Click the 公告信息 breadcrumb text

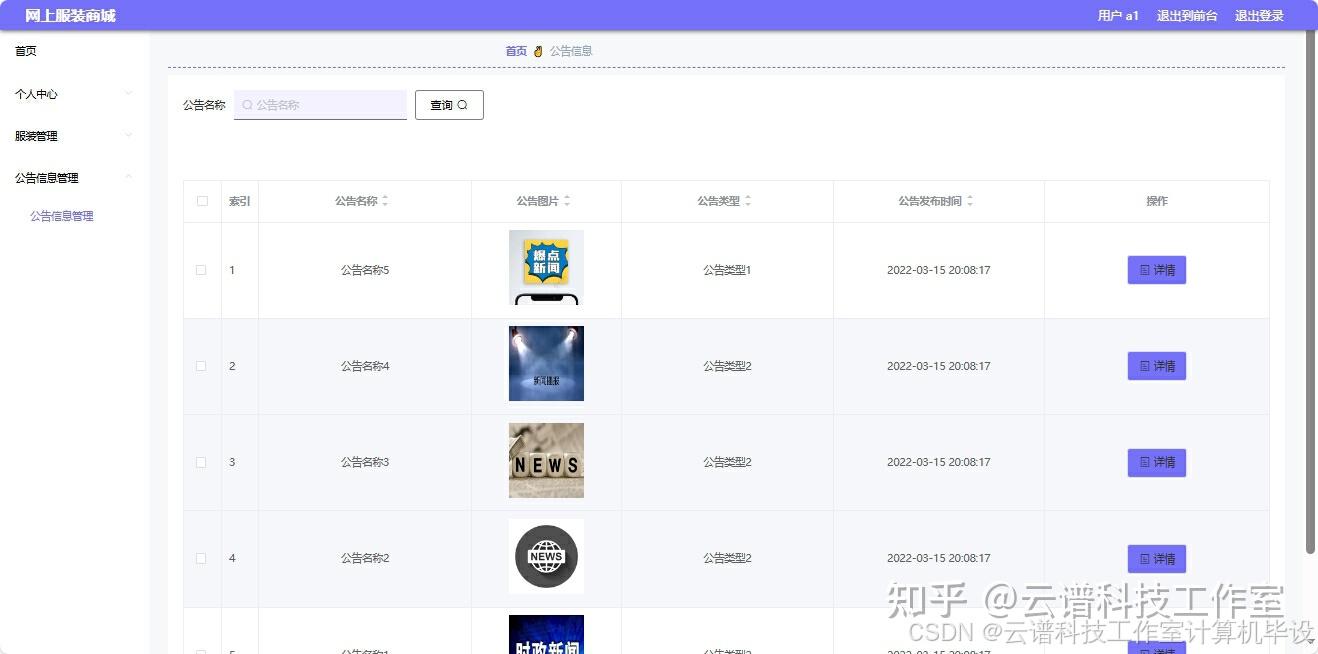[x=571, y=51]
